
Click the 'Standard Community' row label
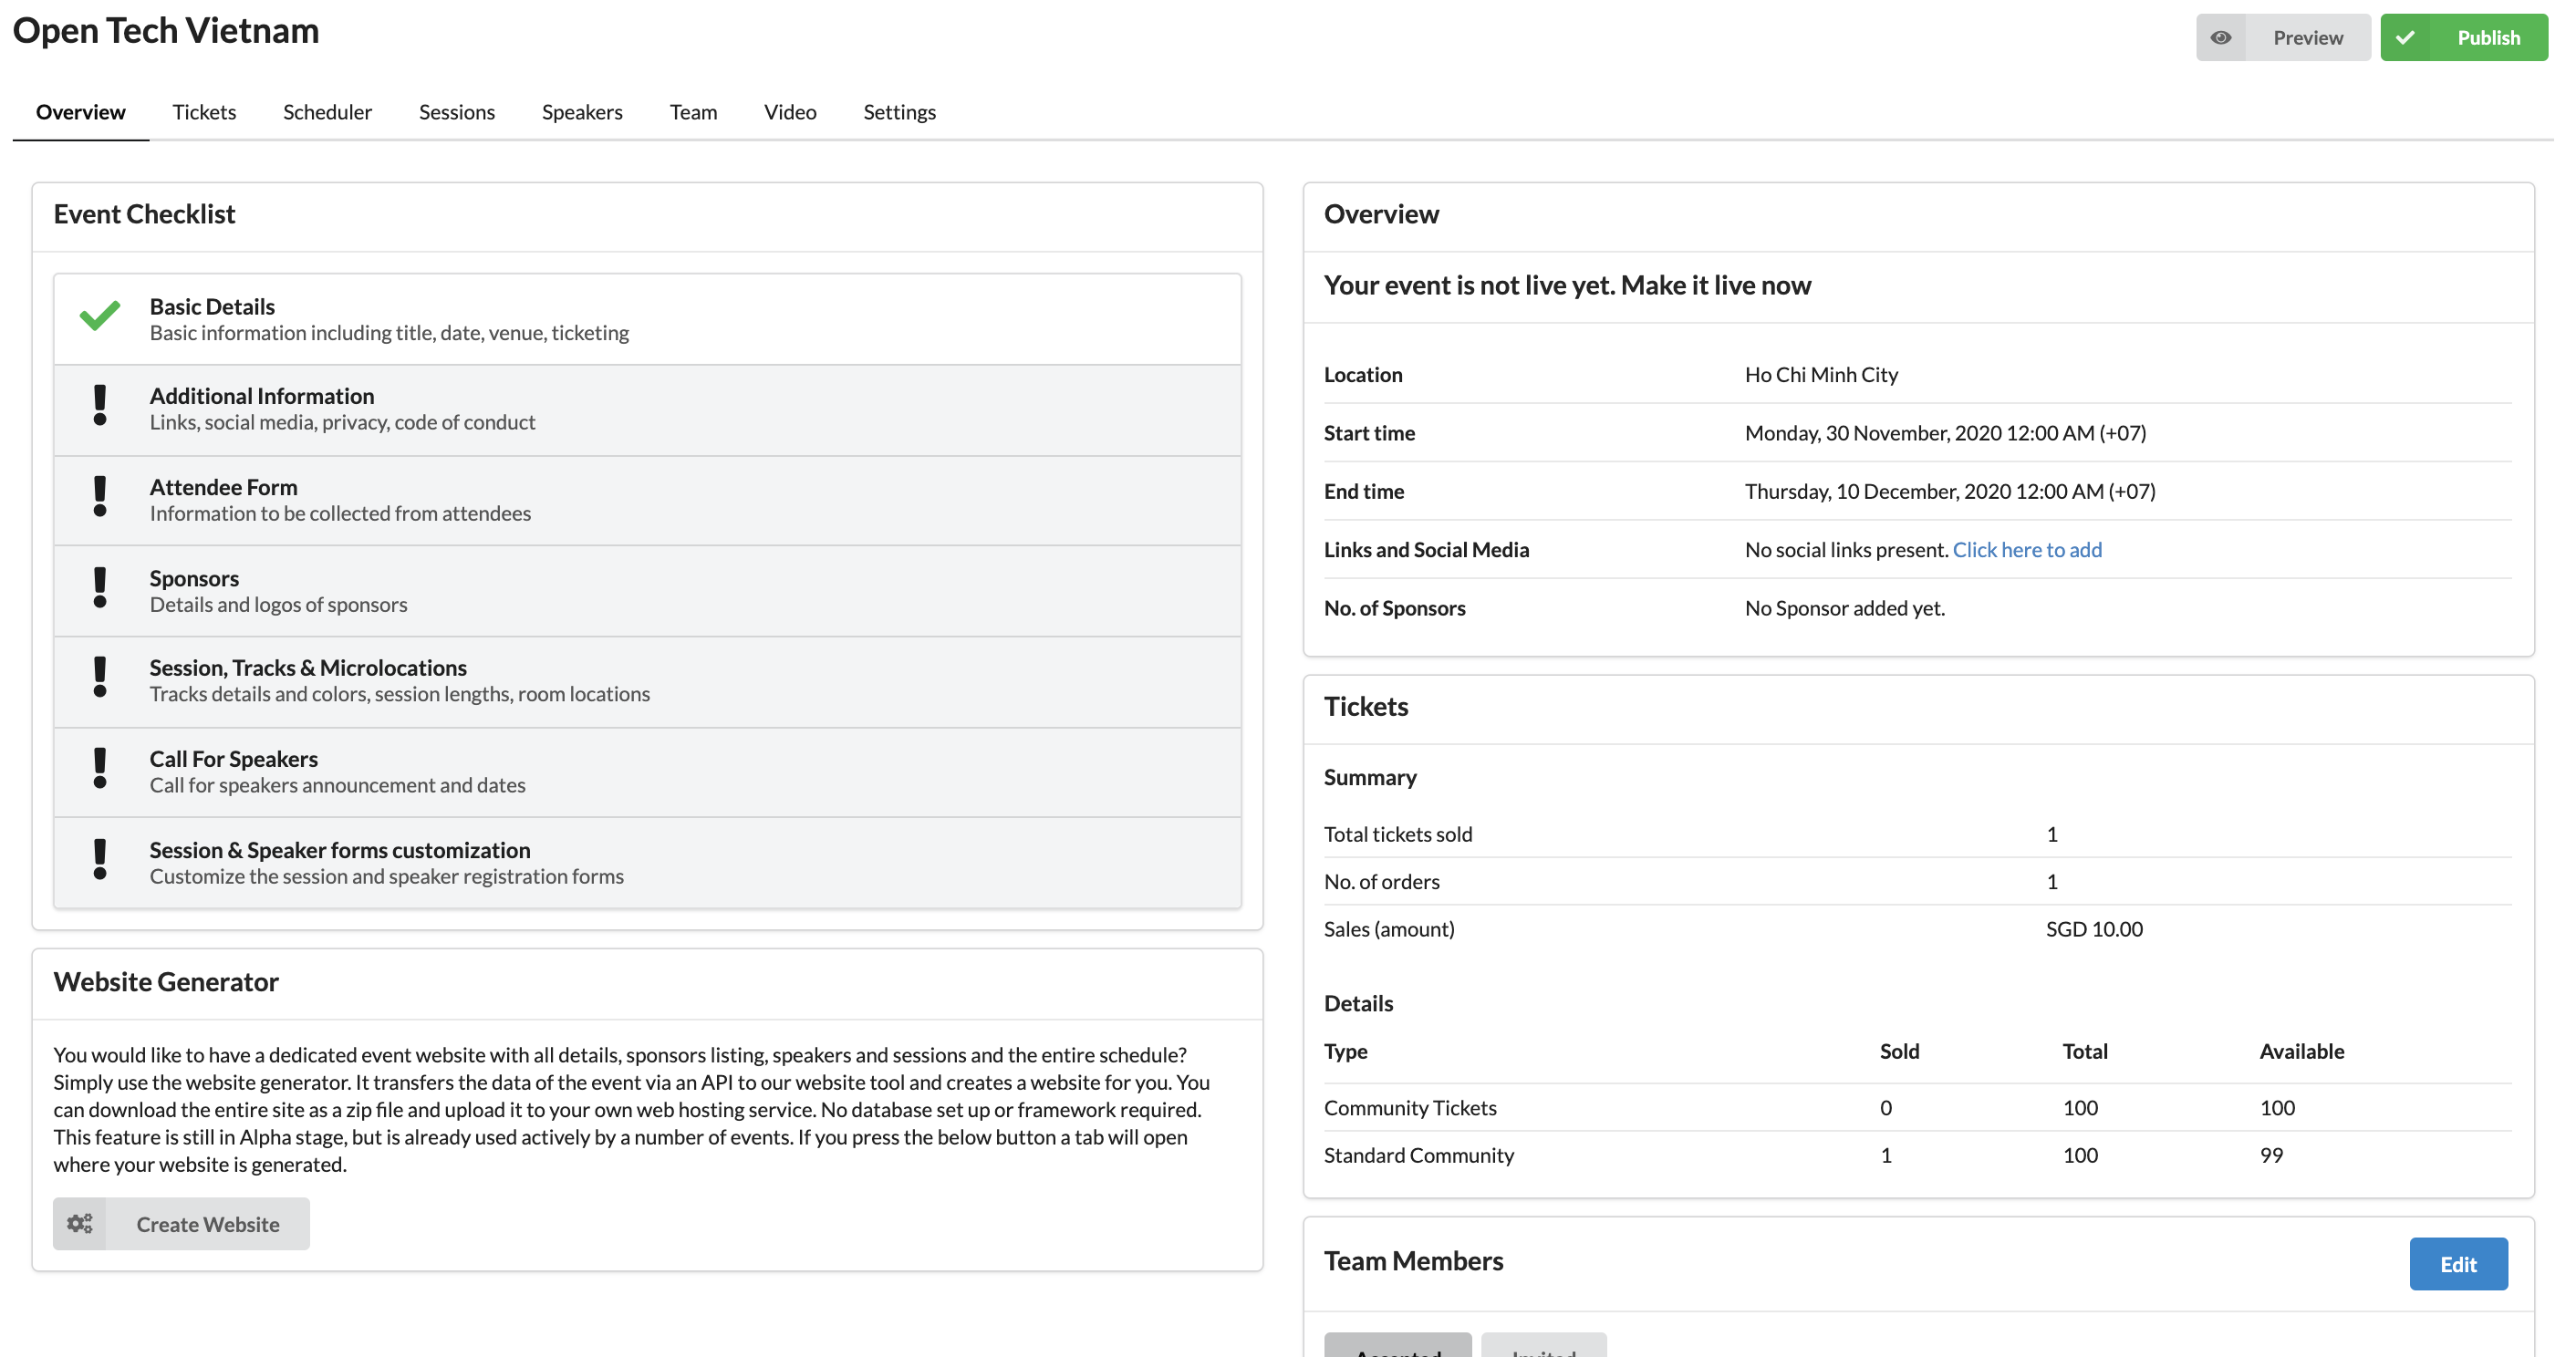click(1419, 1155)
